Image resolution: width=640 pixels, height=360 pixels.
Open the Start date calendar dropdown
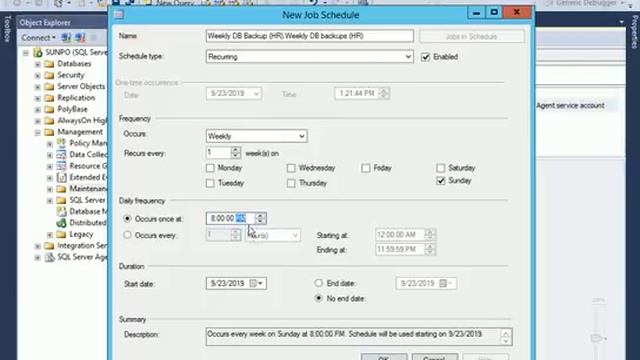point(257,283)
